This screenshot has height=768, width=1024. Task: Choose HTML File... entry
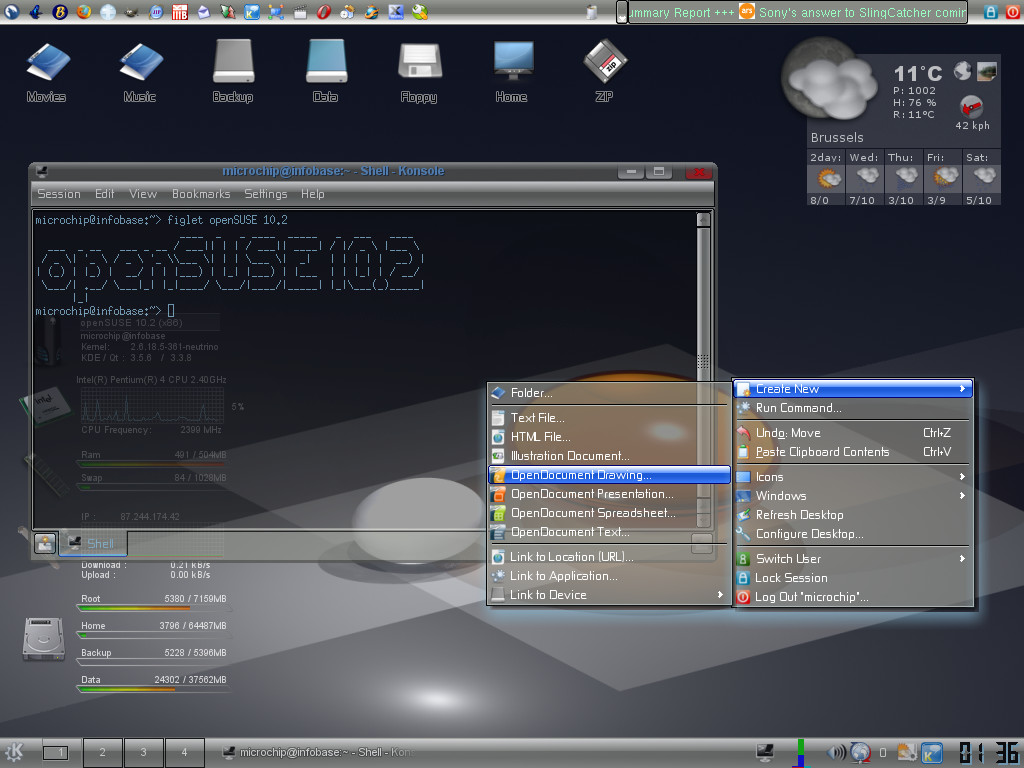tap(609, 437)
